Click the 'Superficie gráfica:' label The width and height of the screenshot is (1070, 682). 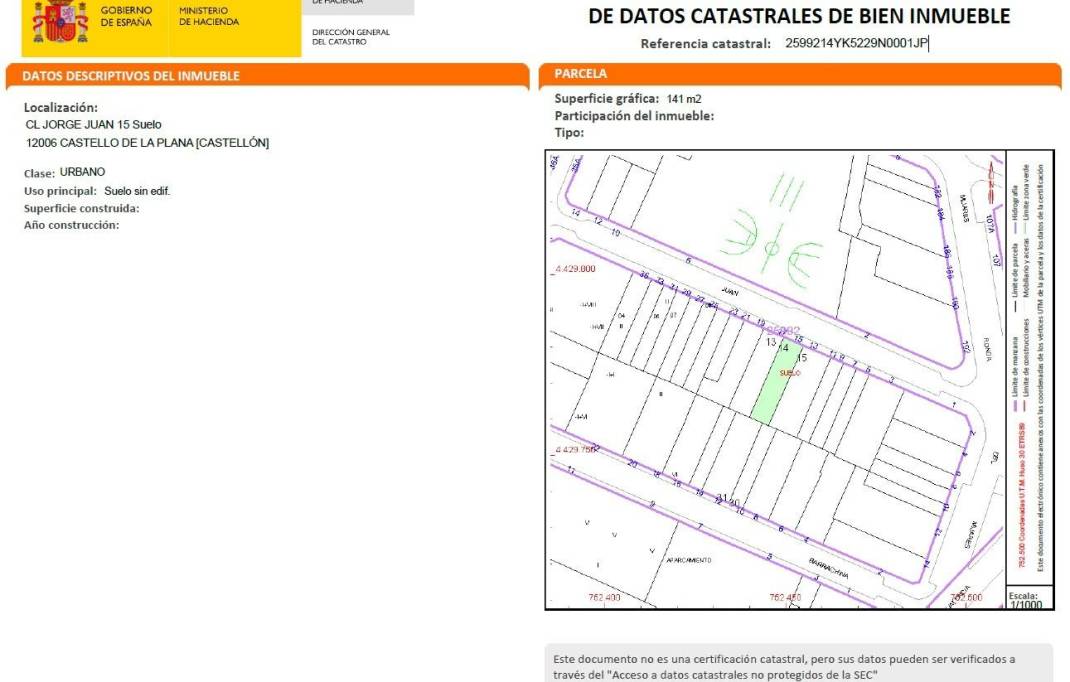pyautogui.click(x=607, y=98)
